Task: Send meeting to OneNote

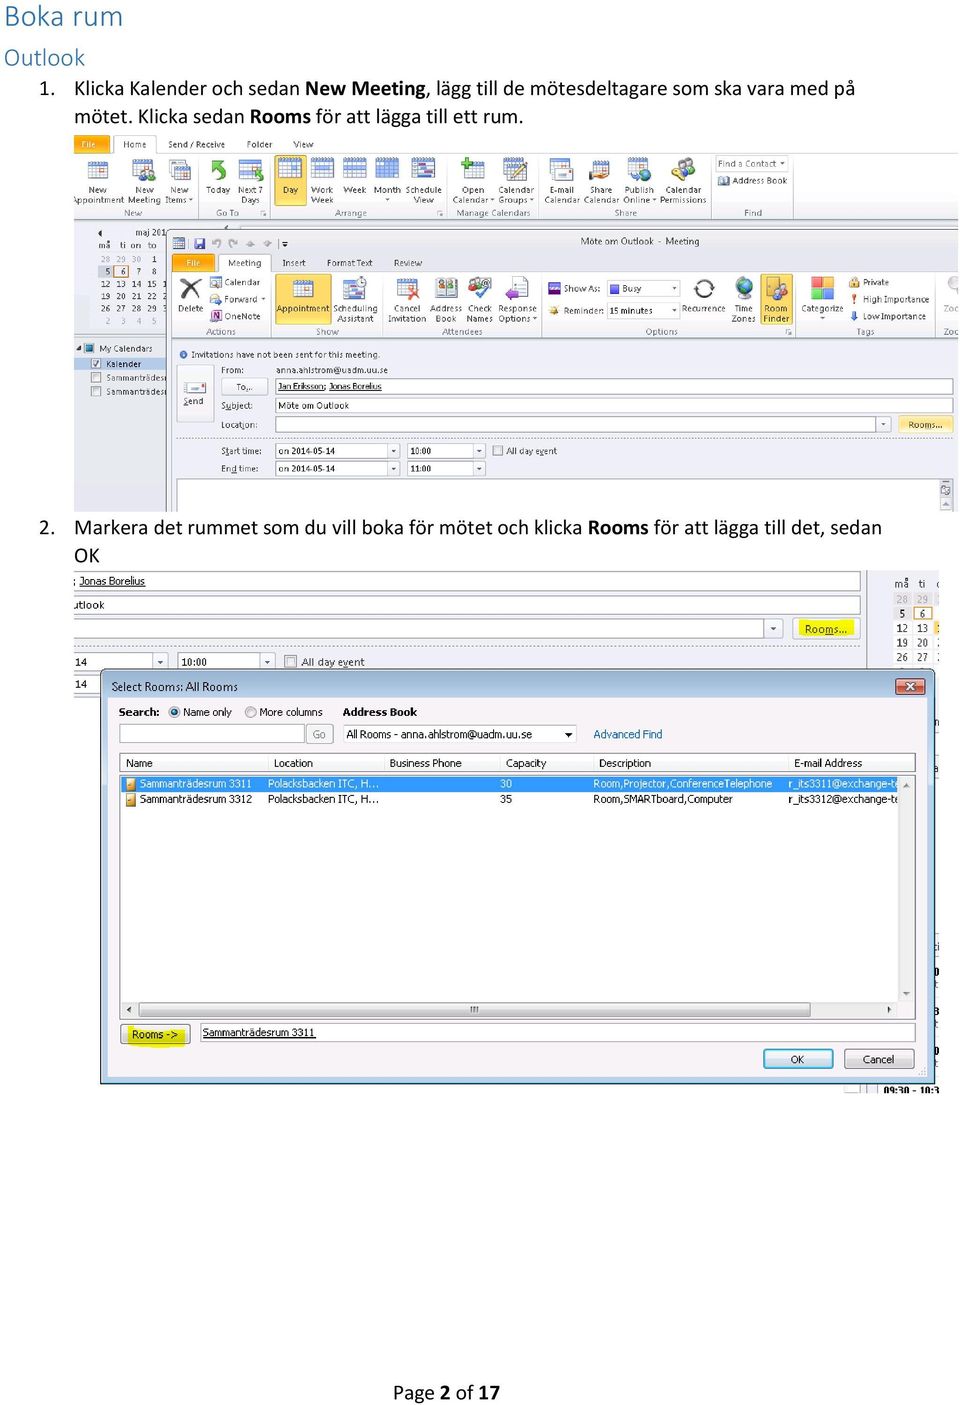Action: point(236,316)
